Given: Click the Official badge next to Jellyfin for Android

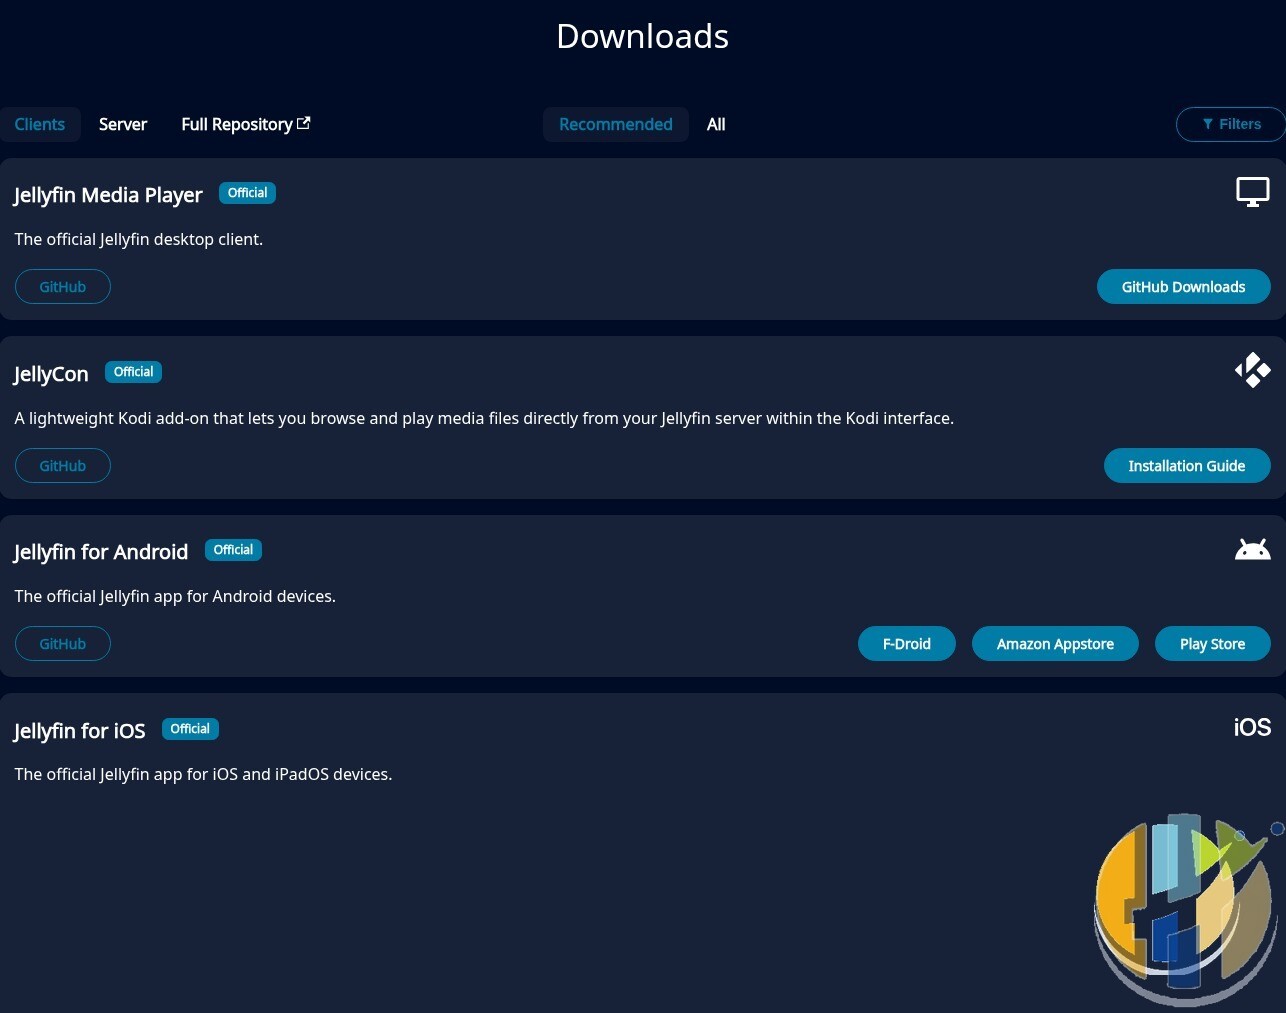Looking at the screenshot, I should pos(233,550).
